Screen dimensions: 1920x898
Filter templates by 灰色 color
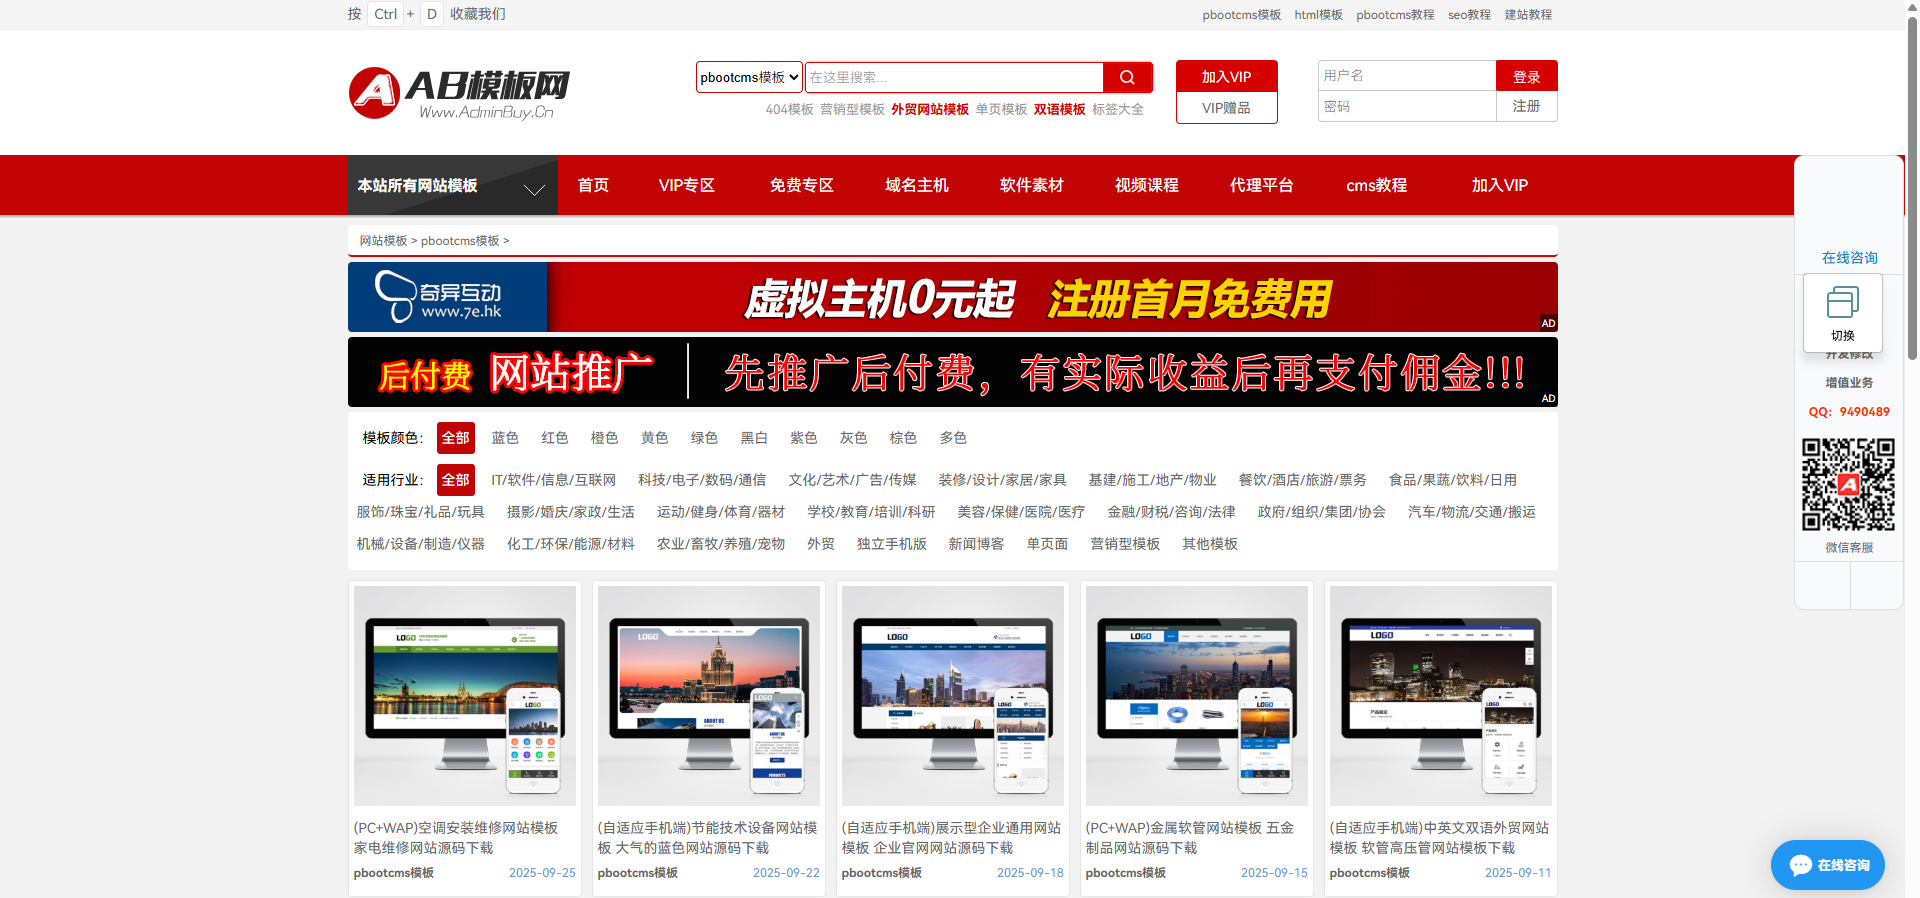pyautogui.click(x=853, y=438)
